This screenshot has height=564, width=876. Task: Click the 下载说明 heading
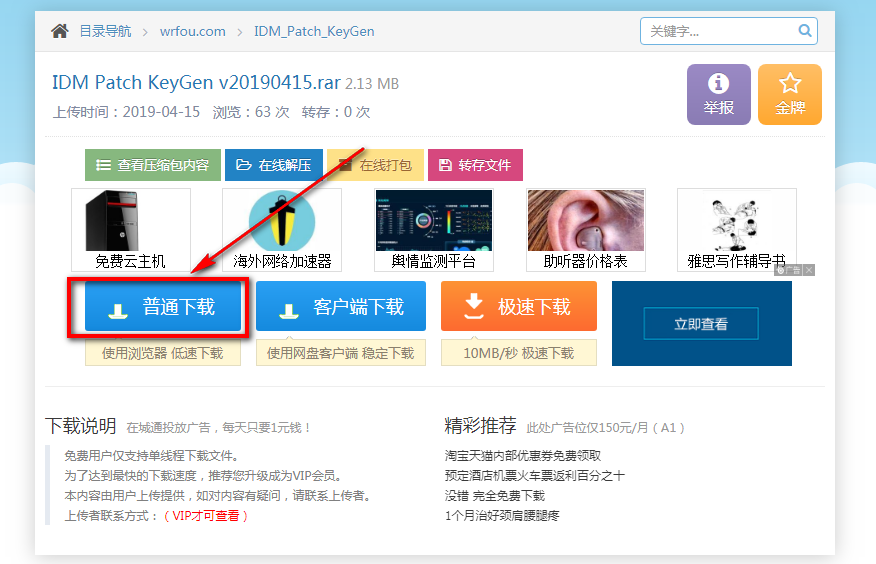(81, 426)
